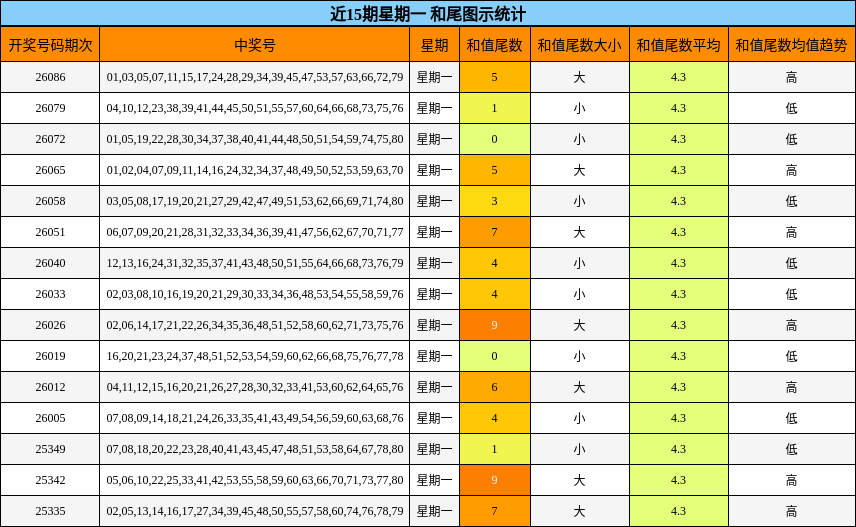
Task: Select issue number 26065
Action: click(50, 170)
